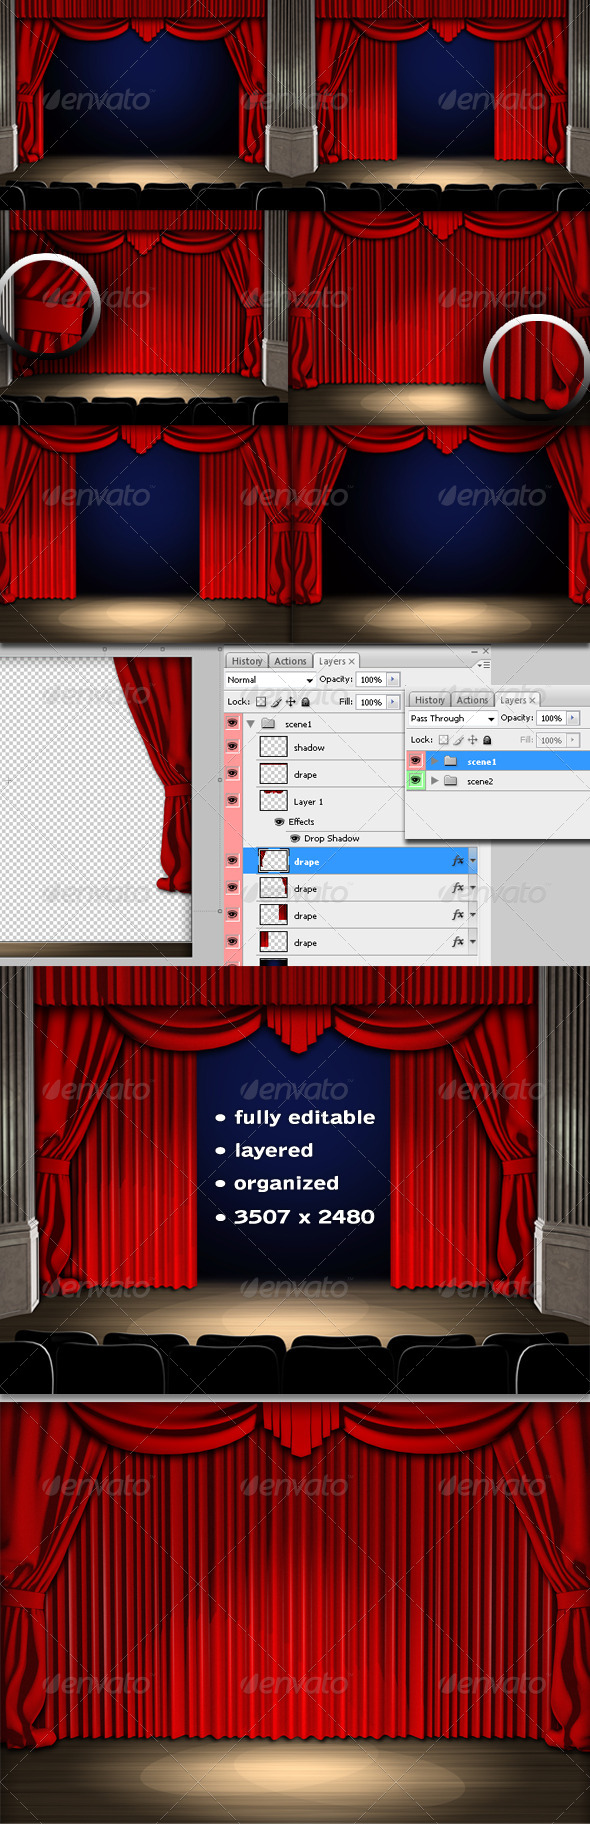Select the shadow layer thumbnail
The width and height of the screenshot is (590, 1824).
point(273,747)
